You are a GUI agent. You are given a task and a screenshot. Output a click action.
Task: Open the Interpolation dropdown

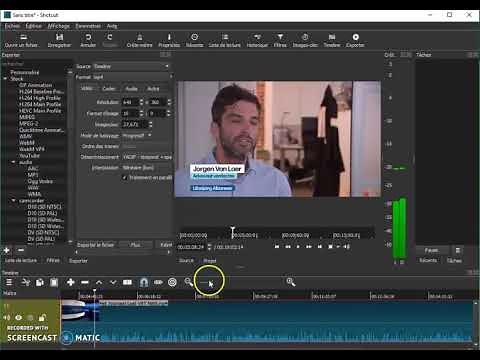(x=147, y=168)
